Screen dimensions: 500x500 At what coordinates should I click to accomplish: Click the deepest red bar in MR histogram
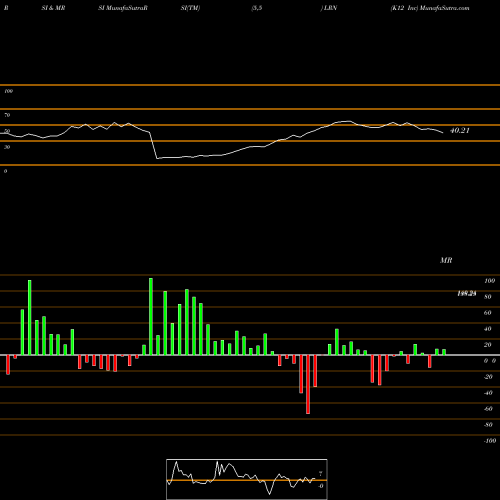coord(308,384)
